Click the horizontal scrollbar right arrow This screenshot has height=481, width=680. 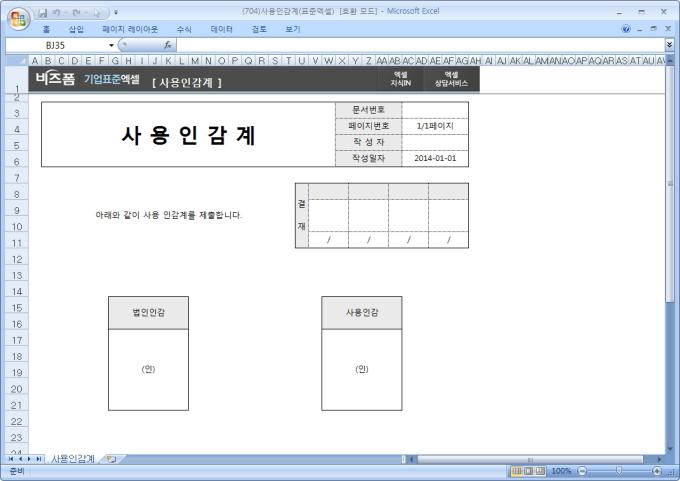tap(660, 459)
